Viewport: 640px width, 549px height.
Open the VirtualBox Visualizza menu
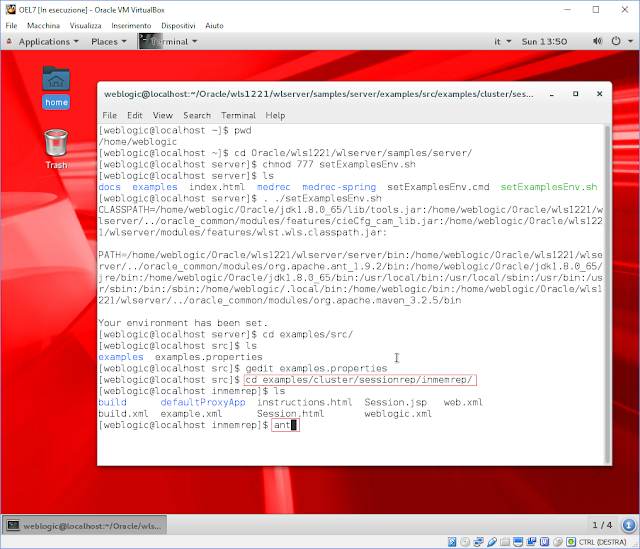point(85,26)
